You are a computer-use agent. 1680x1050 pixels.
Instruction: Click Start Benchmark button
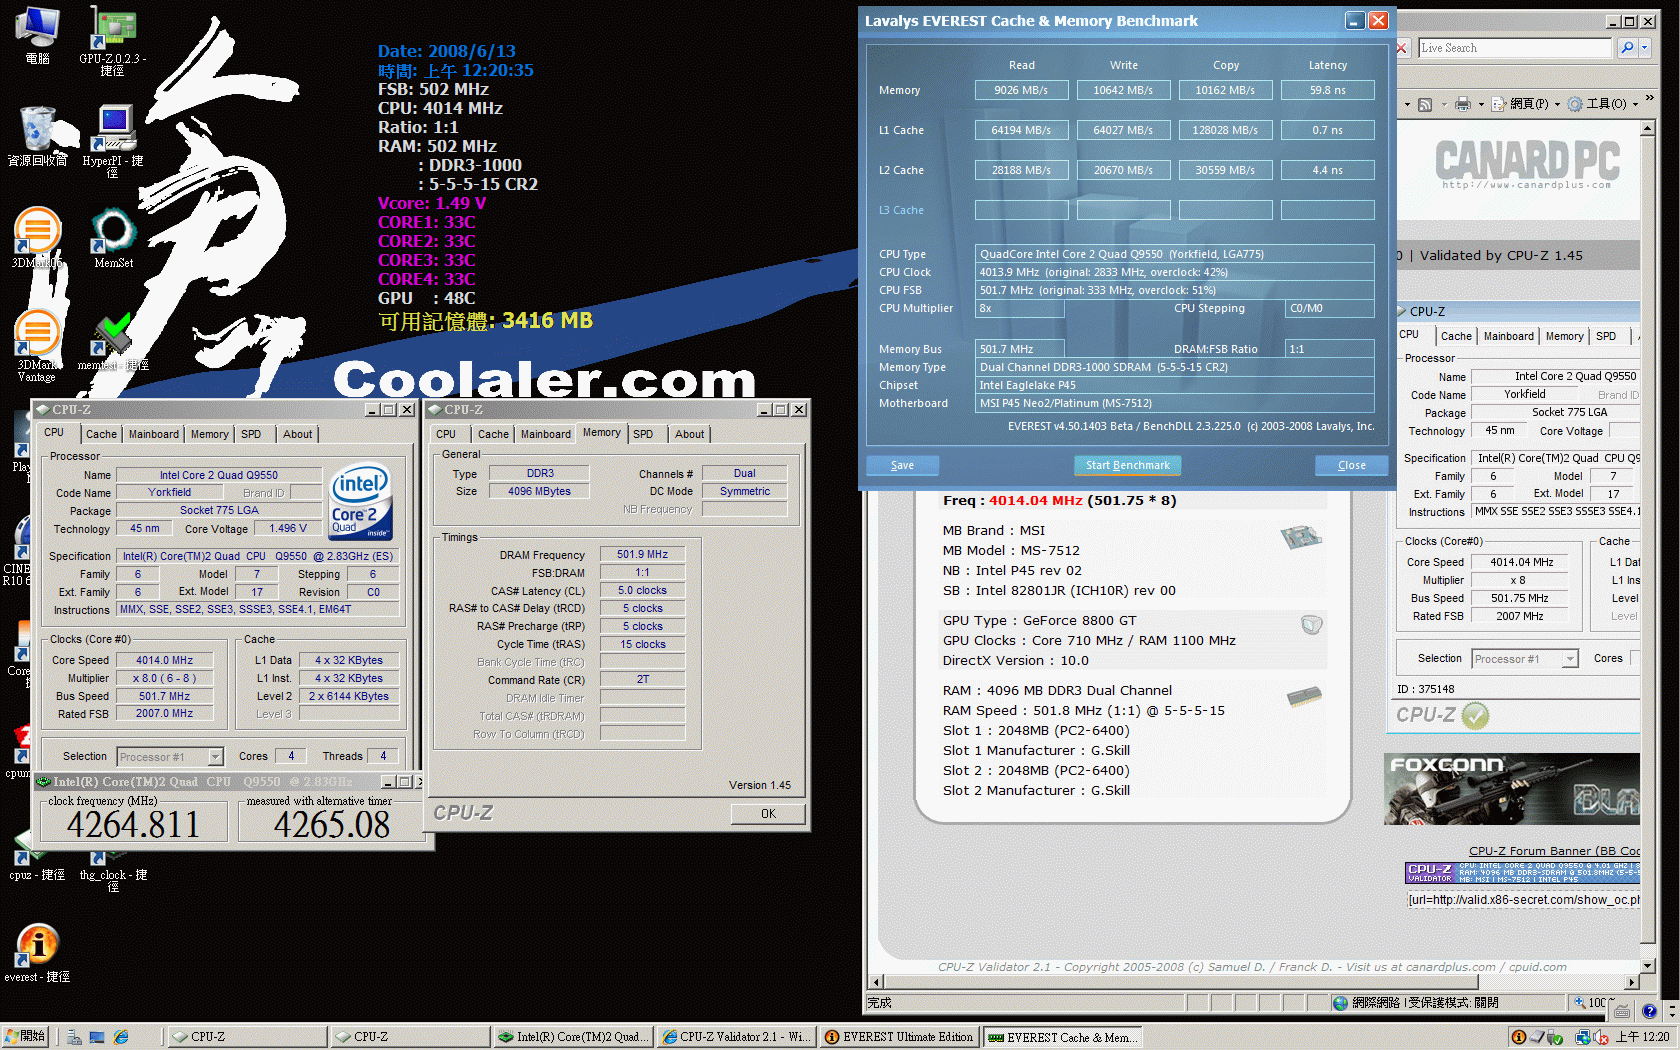point(1127,465)
